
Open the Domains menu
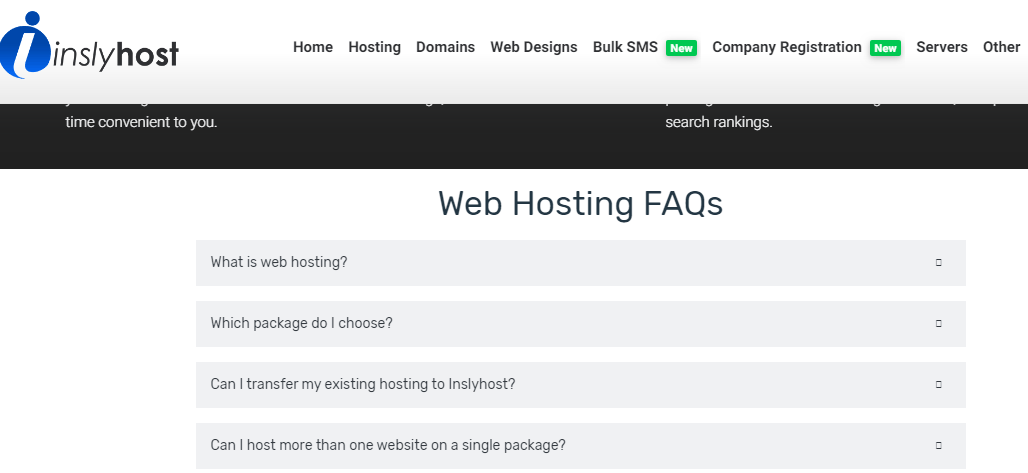tap(445, 47)
